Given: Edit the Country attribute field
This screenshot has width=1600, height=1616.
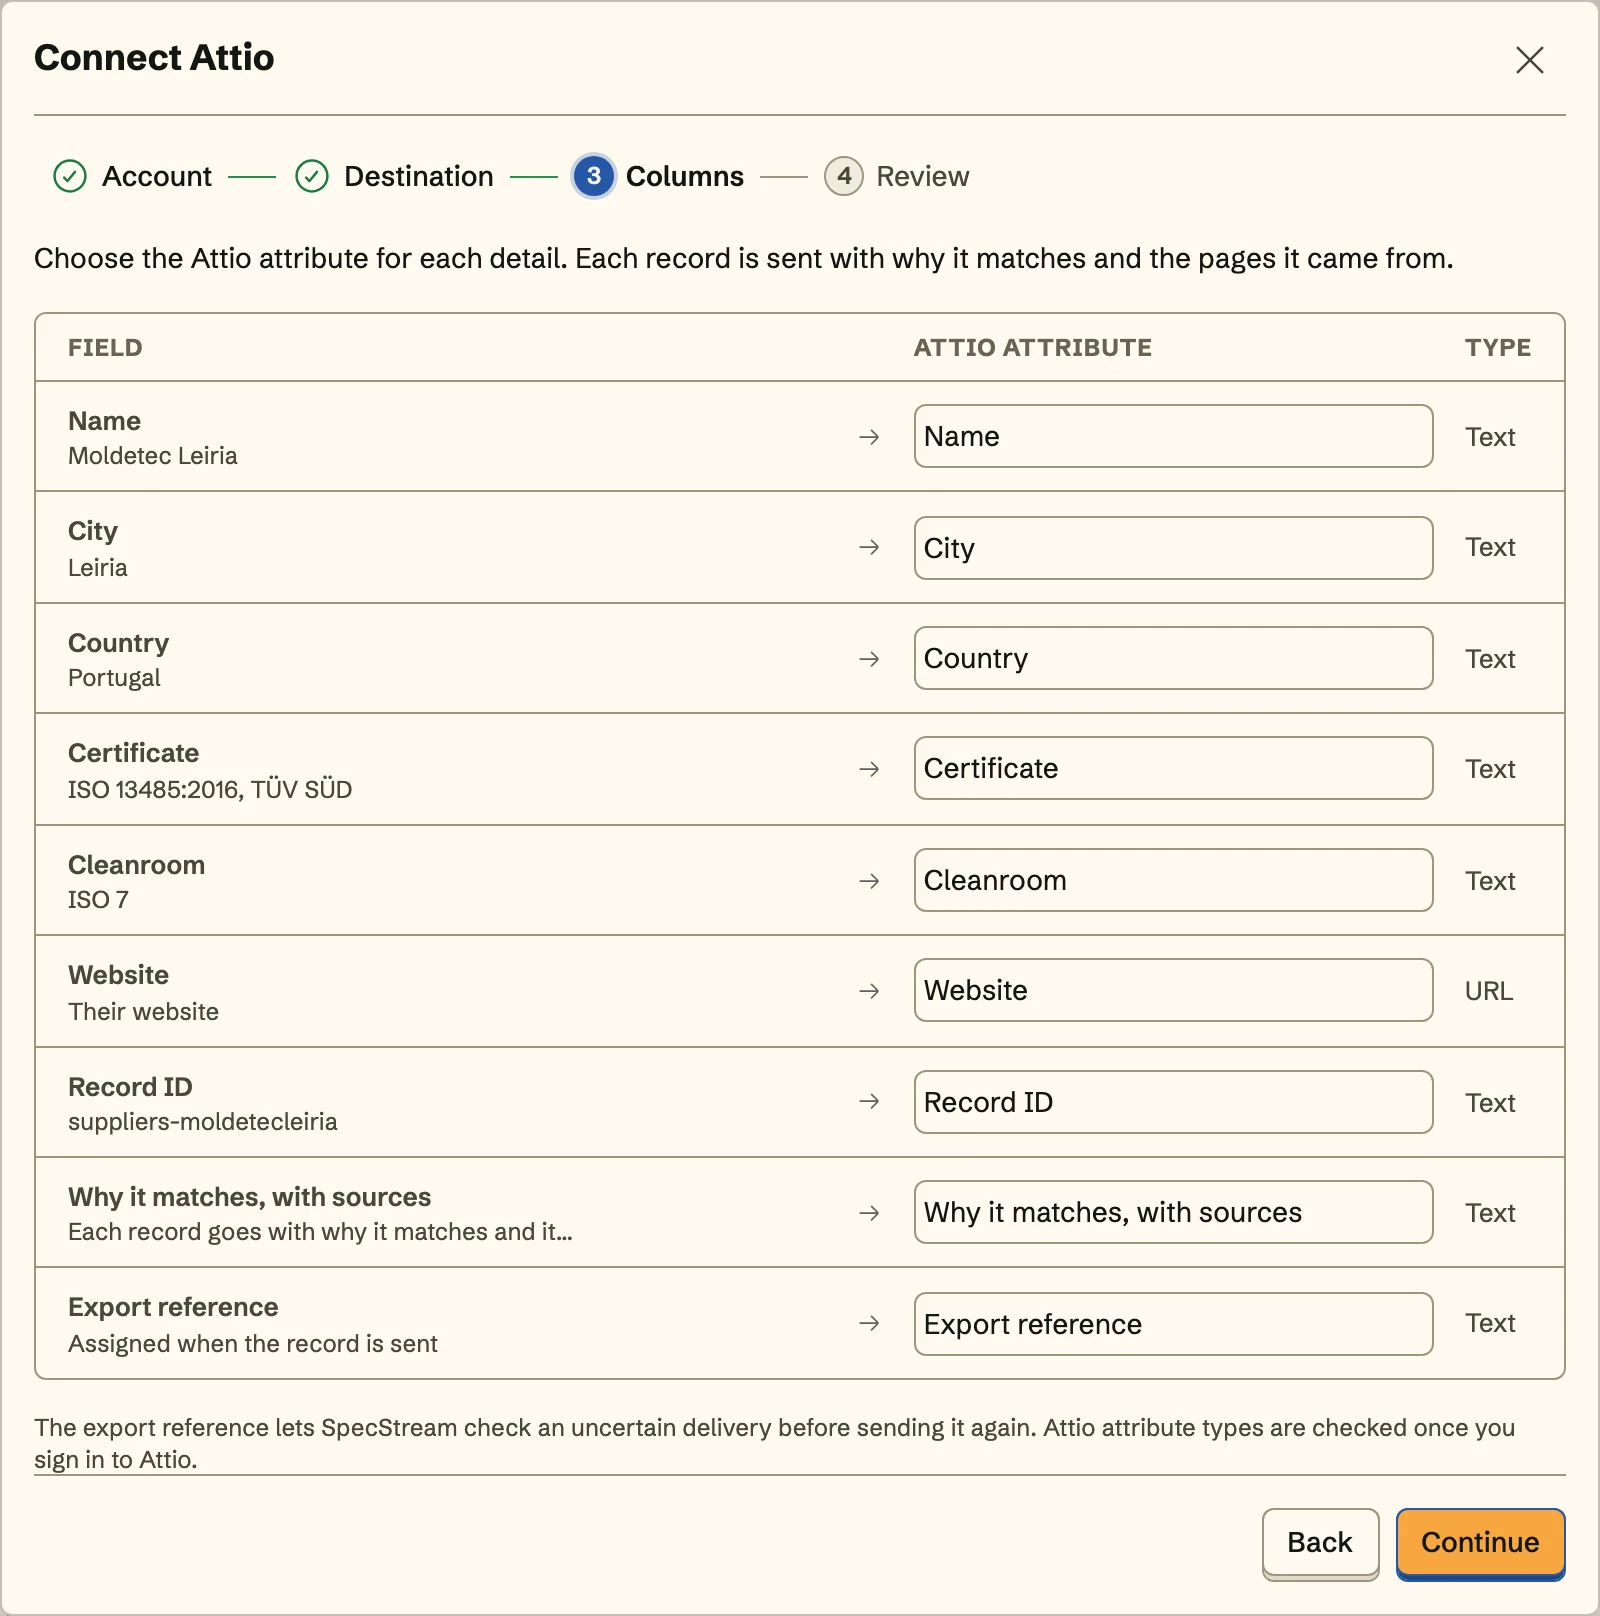Looking at the screenshot, I should pyautogui.click(x=1173, y=658).
